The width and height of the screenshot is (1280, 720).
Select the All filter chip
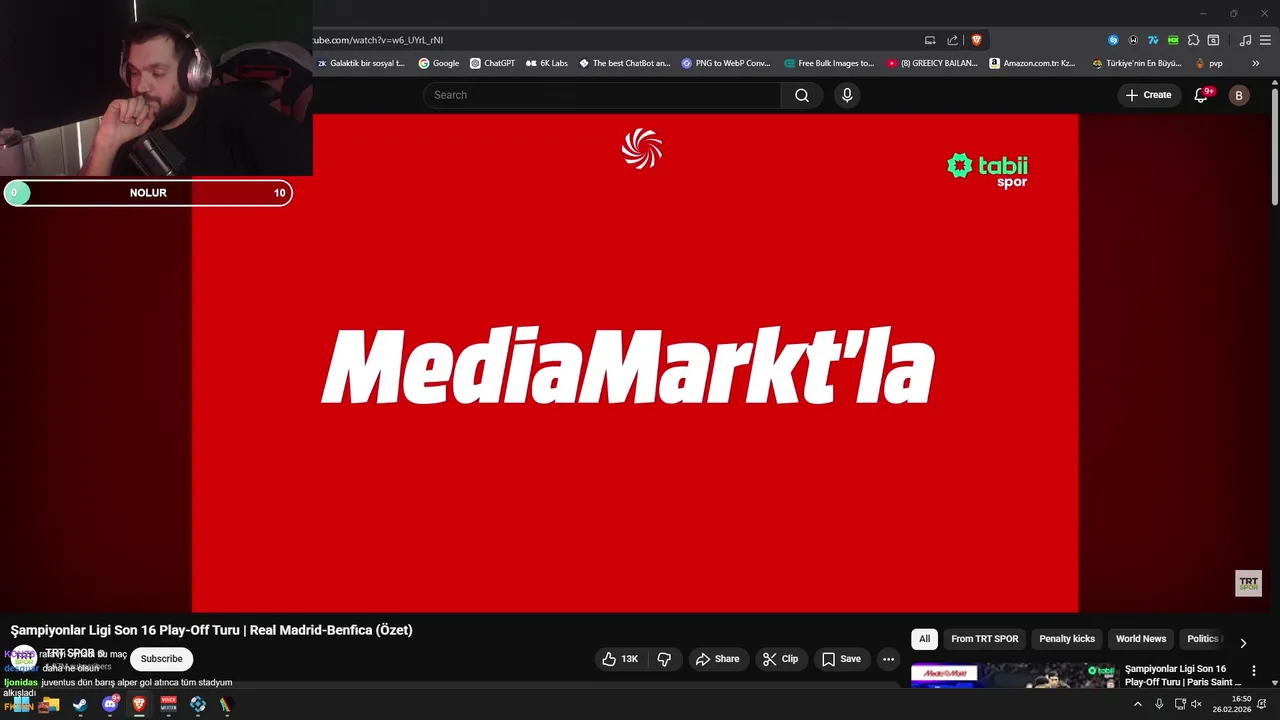click(925, 639)
